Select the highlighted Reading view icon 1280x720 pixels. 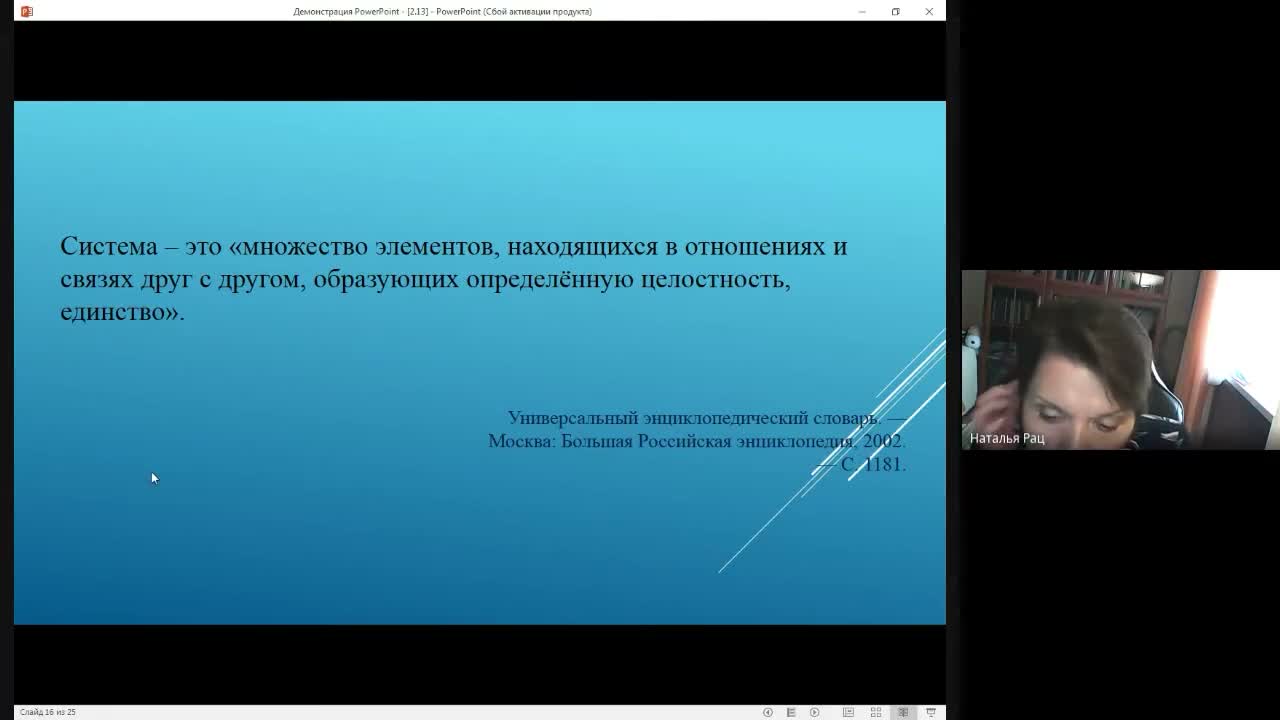click(903, 712)
